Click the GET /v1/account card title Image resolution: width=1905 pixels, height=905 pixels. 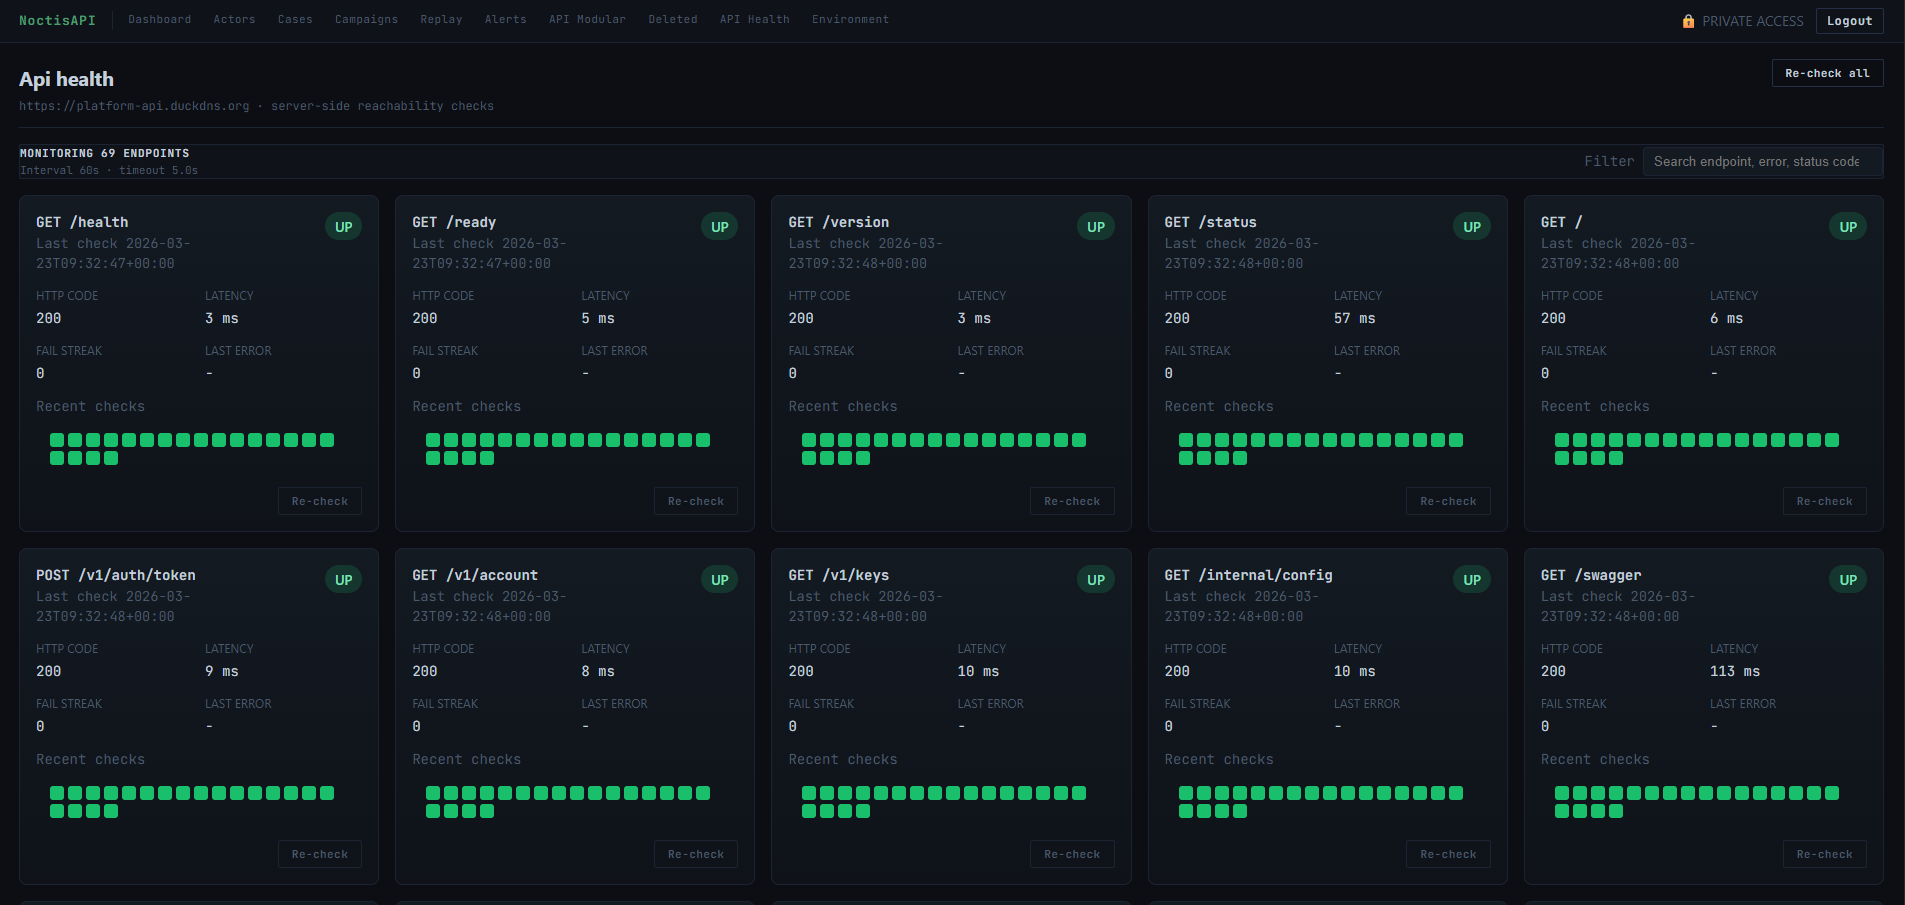[x=475, y=575]
